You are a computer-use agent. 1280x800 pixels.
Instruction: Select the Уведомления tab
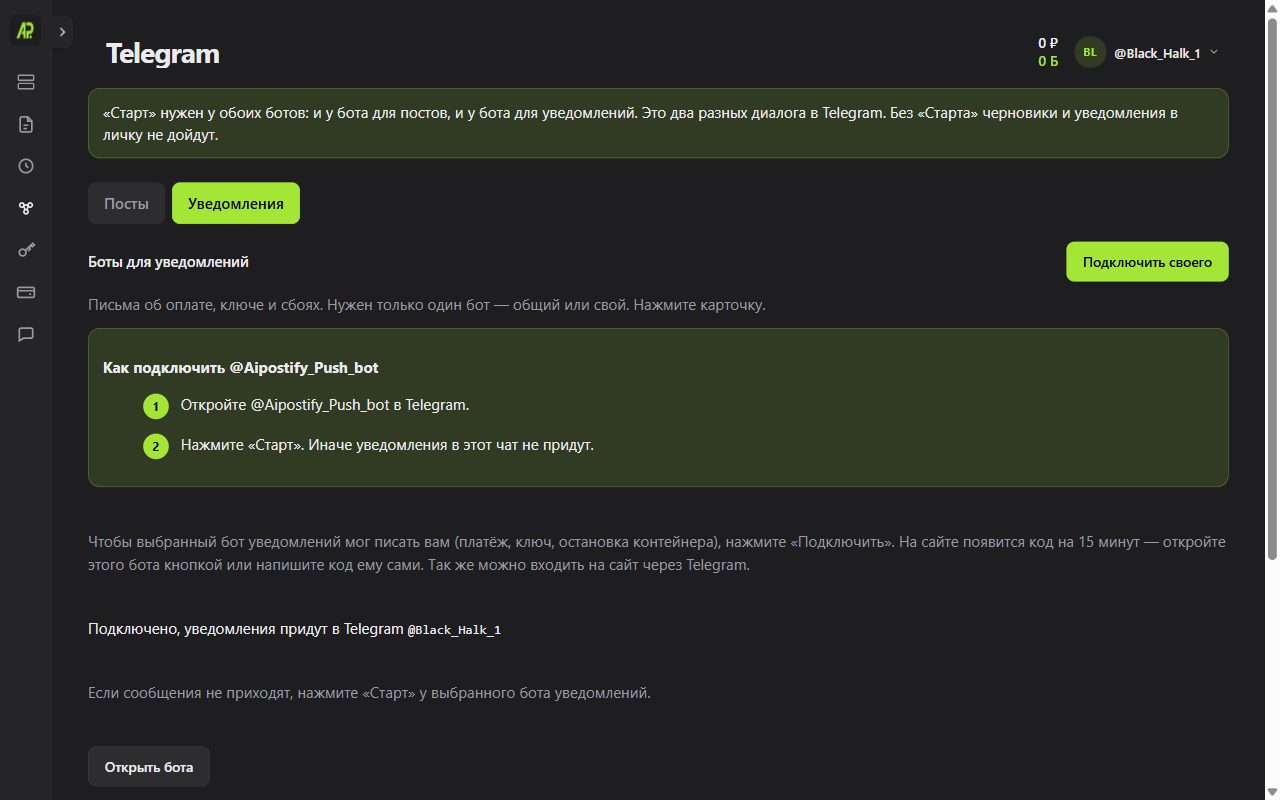tap(236, 203)
